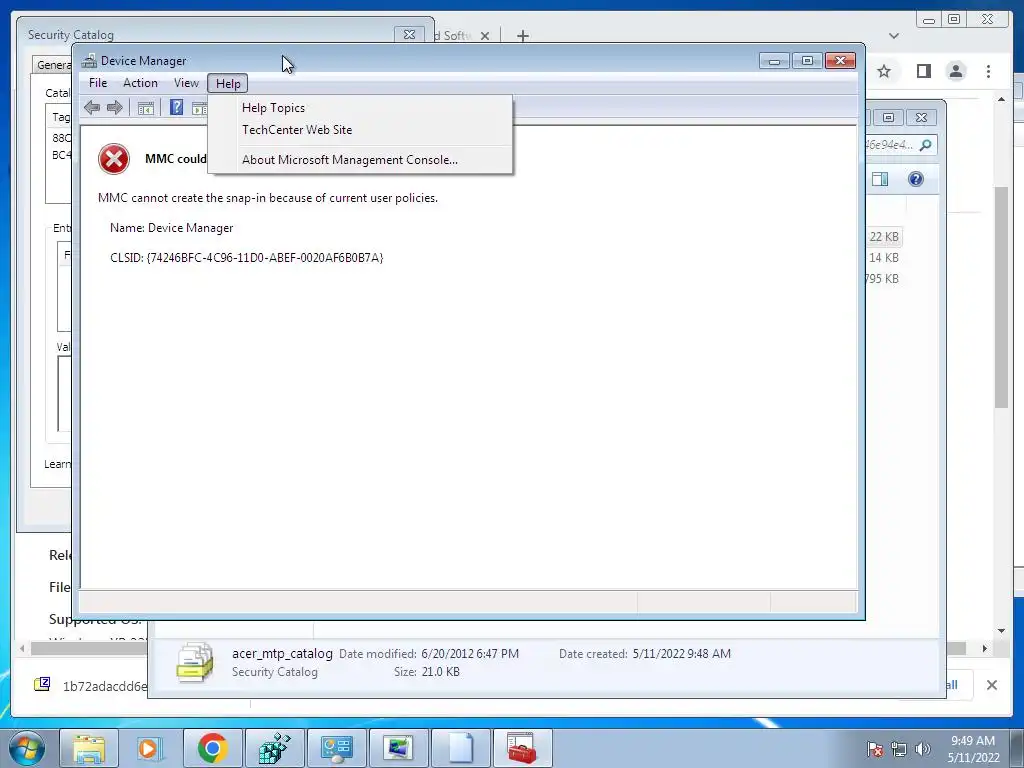Viewport: 1024px width, 768px height.
Task: Click the 14 KB size cell in Explorer
Action: (884, 258)
